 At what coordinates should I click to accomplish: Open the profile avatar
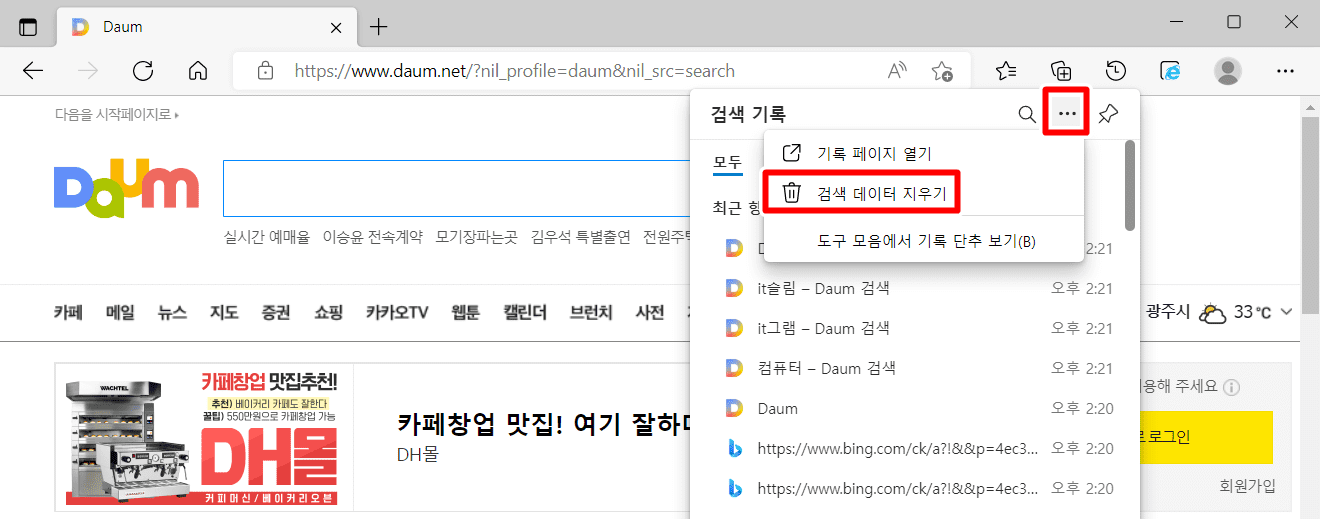click(x=1227, y=71)
